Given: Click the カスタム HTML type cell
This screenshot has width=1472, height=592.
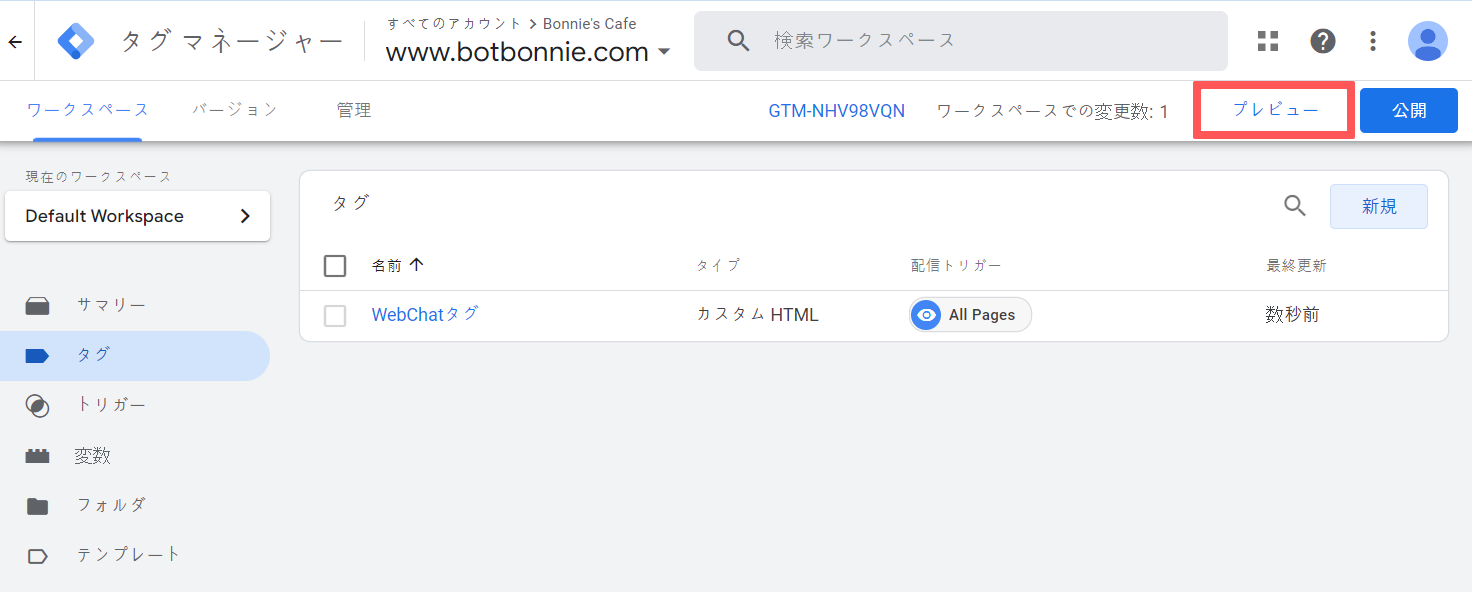Looking at the screenshot, I should 758,315.
